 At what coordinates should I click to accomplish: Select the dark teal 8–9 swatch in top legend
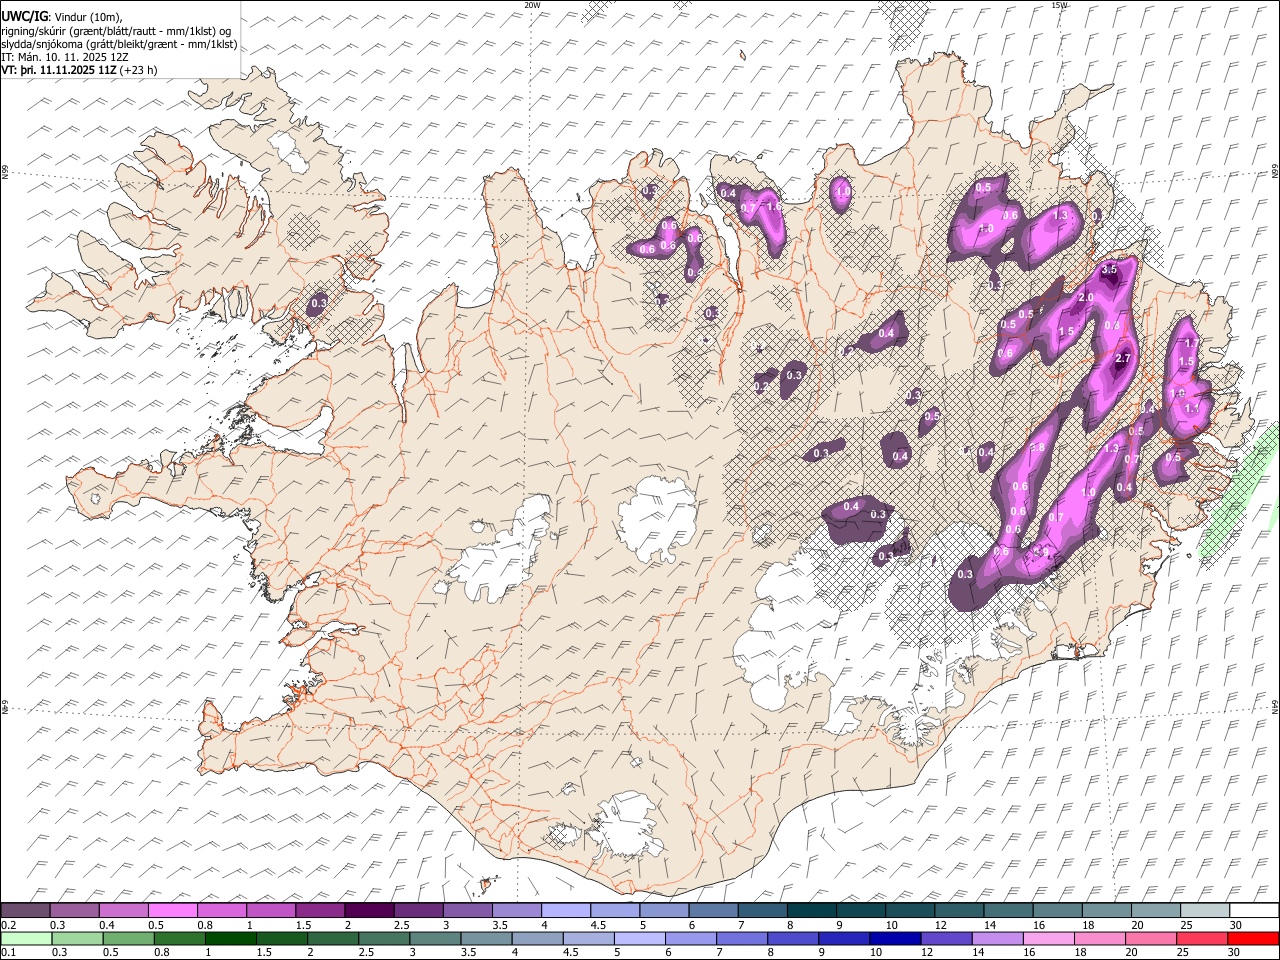coord(811,910)
